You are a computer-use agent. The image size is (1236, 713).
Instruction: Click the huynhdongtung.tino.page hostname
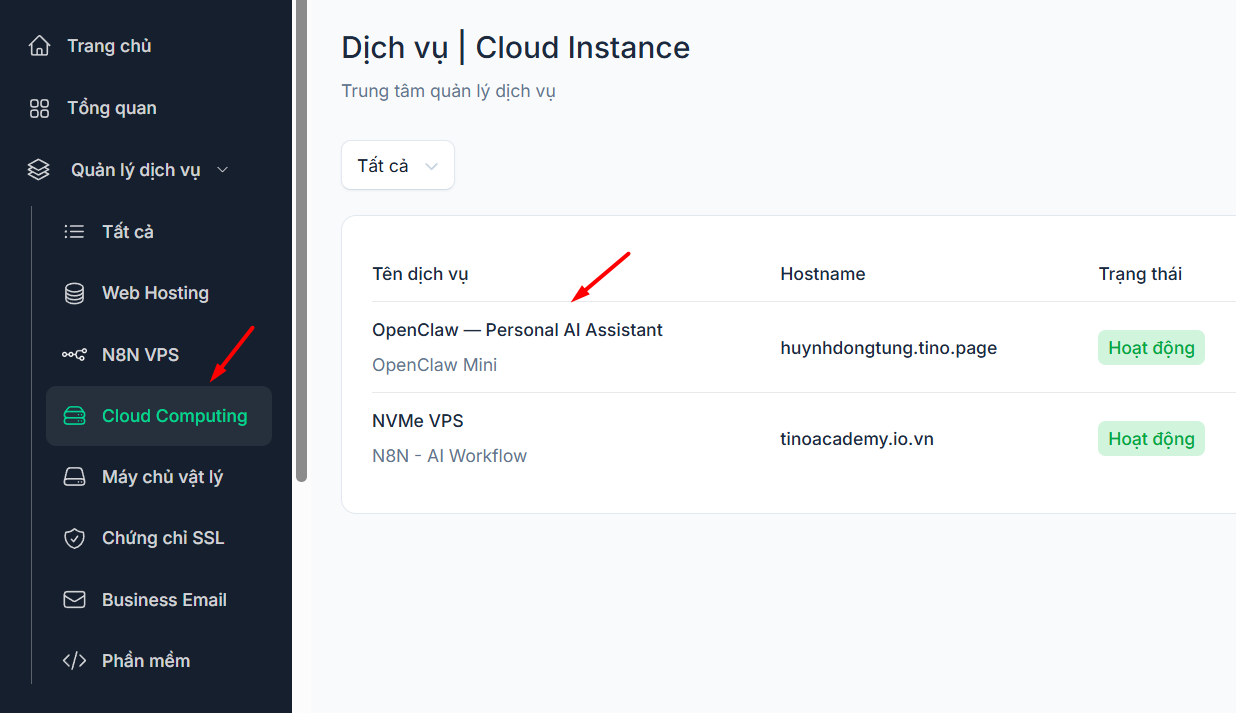(x=888, y=348)
